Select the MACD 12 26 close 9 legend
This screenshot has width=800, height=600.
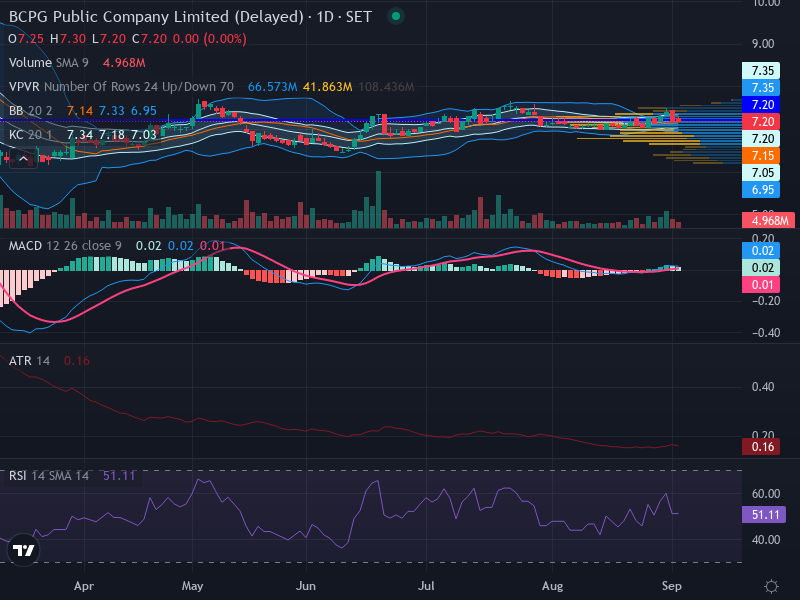(x=65, y=246)
